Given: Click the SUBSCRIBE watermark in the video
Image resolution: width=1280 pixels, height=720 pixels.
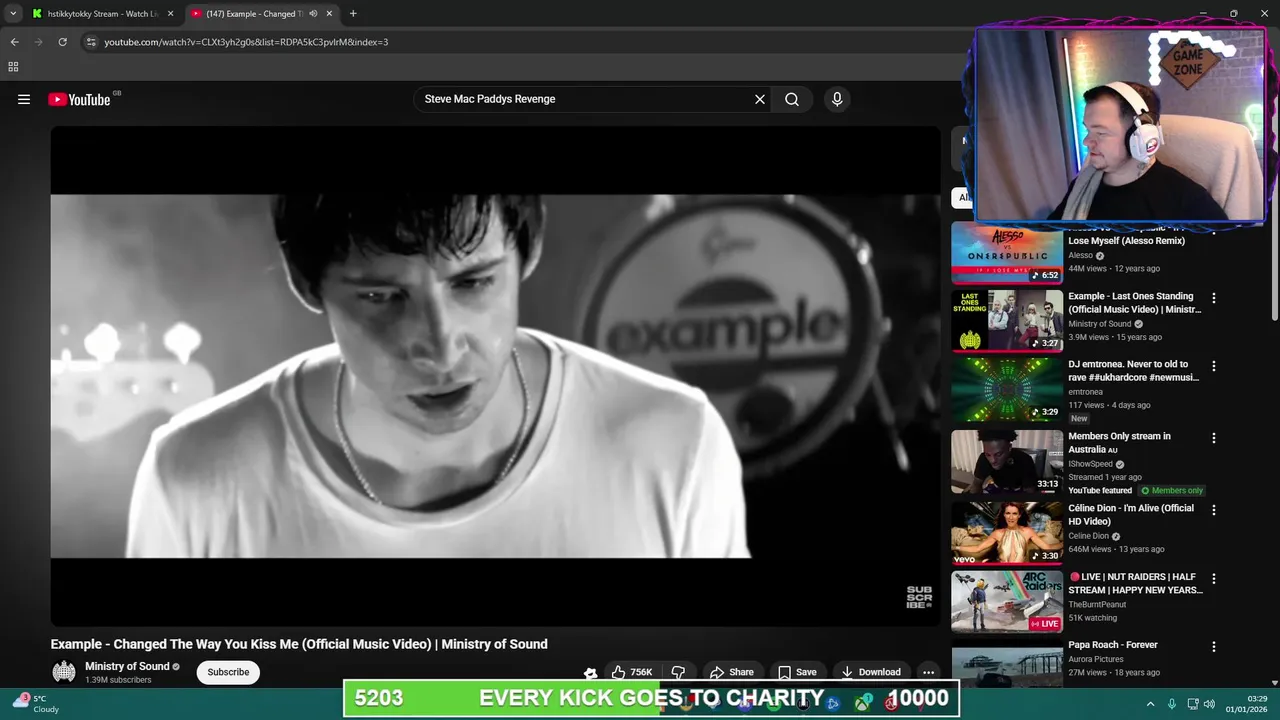Looking at the screenshot, I should [x=919, y=598].
